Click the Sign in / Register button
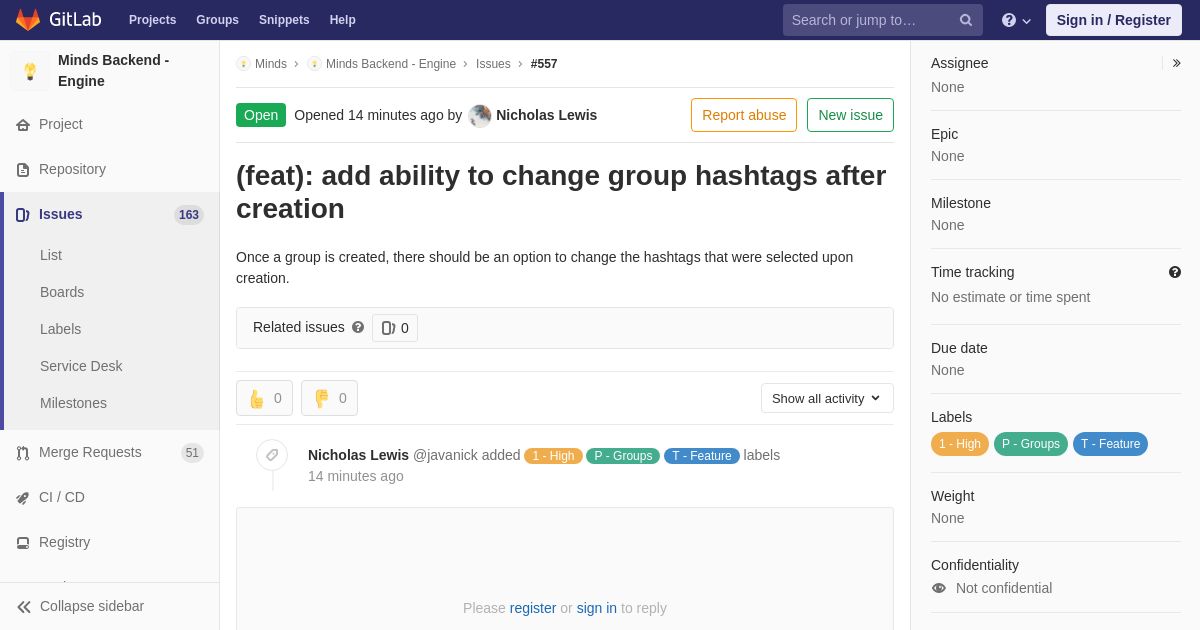 [1113, 20]
